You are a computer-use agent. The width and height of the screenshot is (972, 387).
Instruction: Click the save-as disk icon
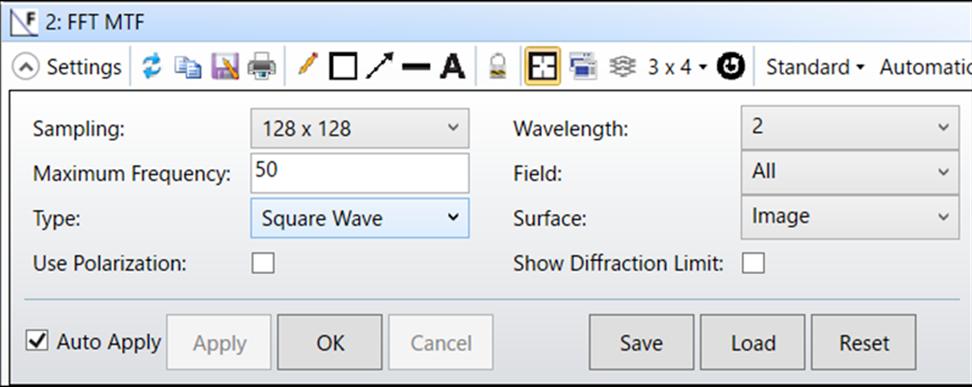225,66
